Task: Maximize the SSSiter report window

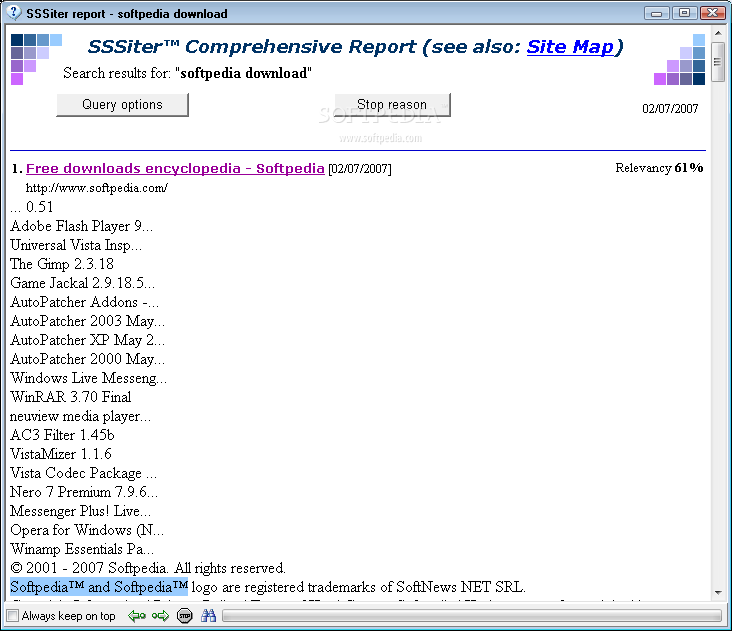Action: [684, 13]
